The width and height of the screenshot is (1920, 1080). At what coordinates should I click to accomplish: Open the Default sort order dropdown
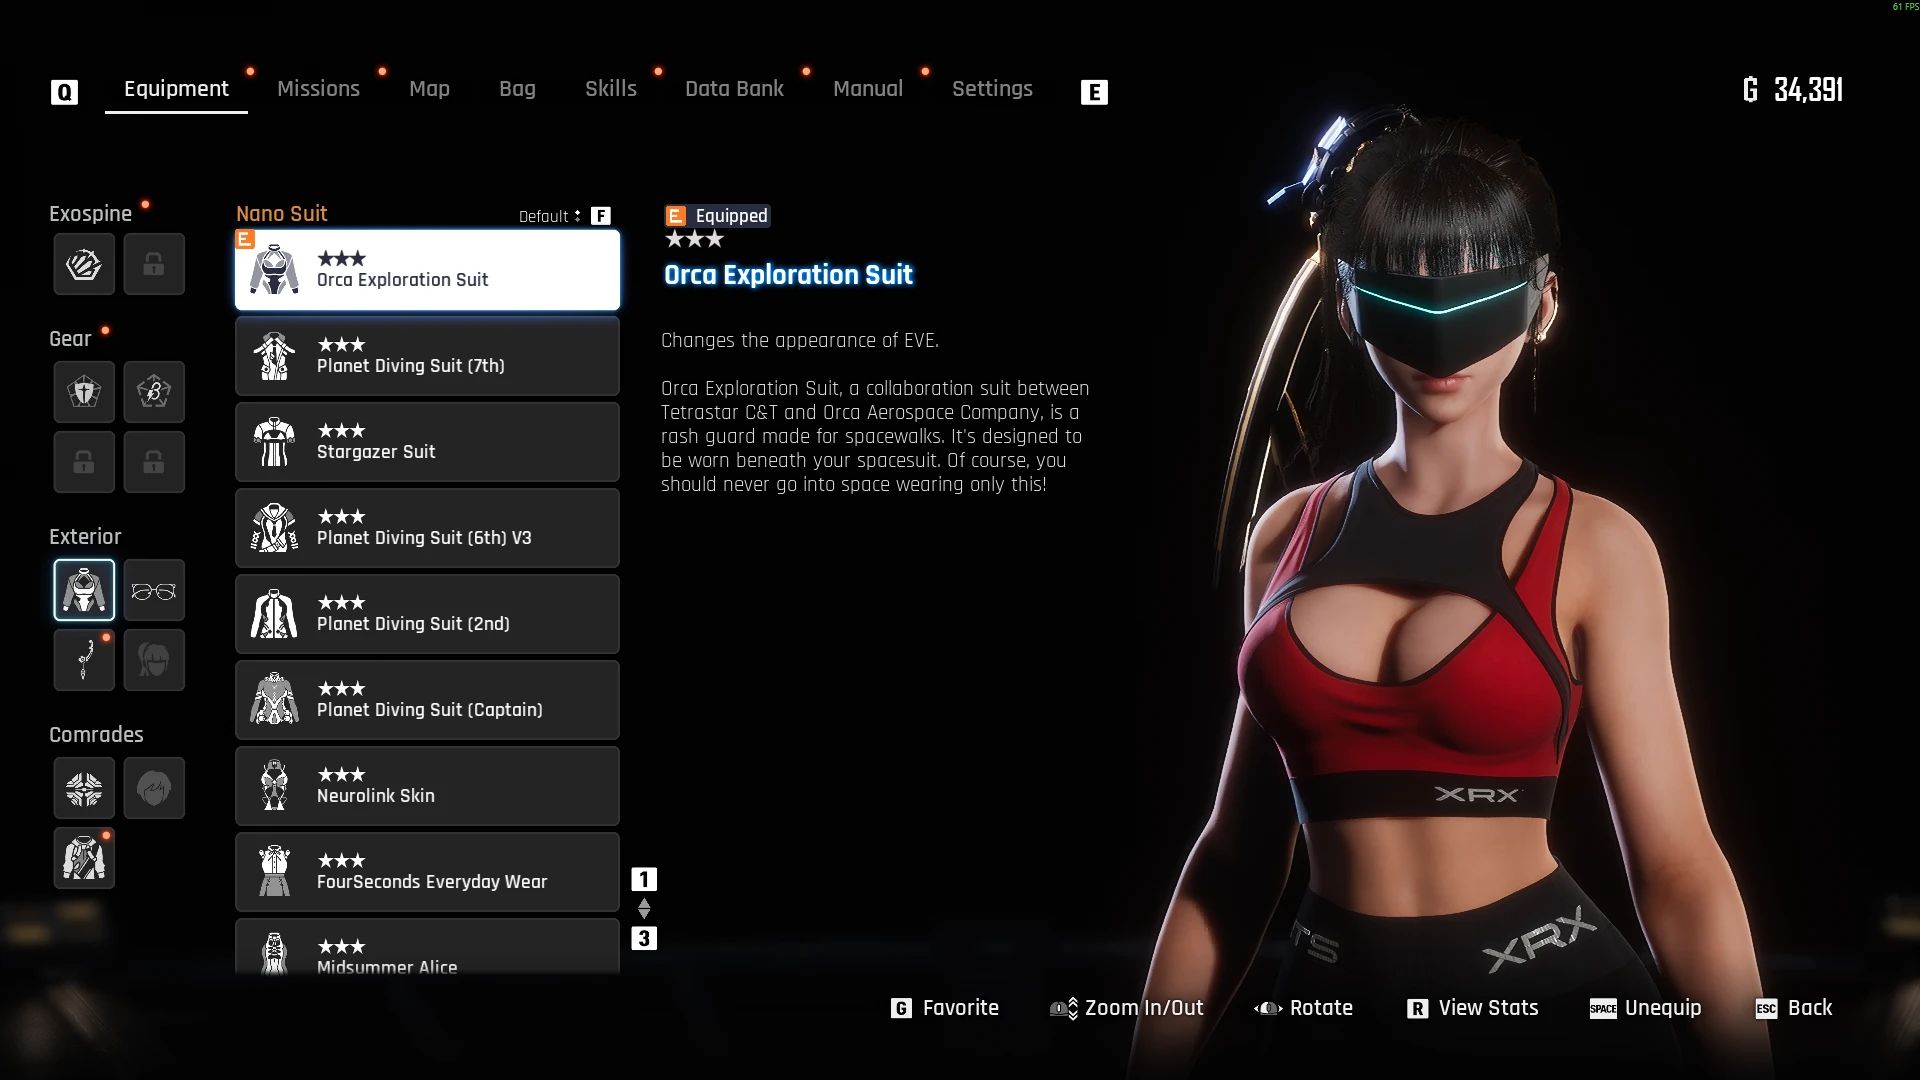pos(549,216)
